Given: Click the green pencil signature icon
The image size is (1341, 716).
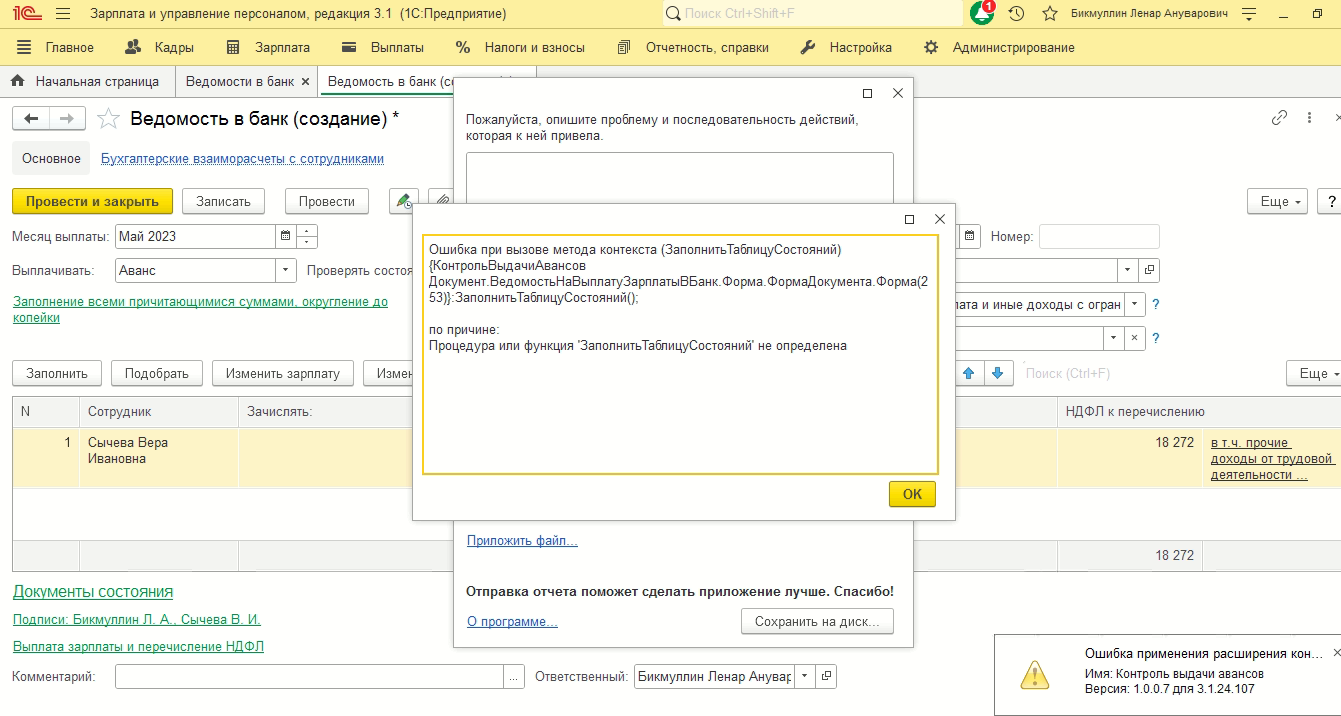Looking at the screenshot, I should 404,201.
